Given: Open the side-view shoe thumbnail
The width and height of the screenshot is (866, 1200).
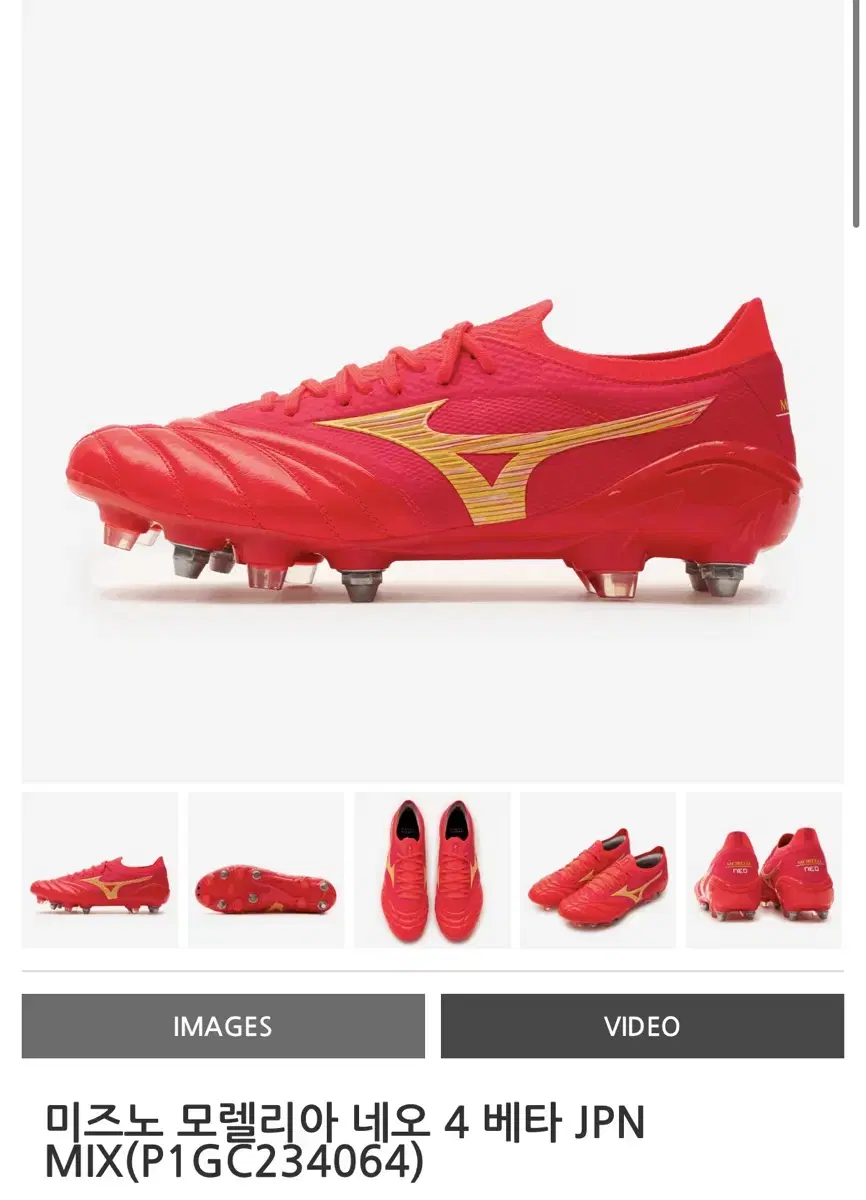Looking at the screenshot, I should [100, 870].
